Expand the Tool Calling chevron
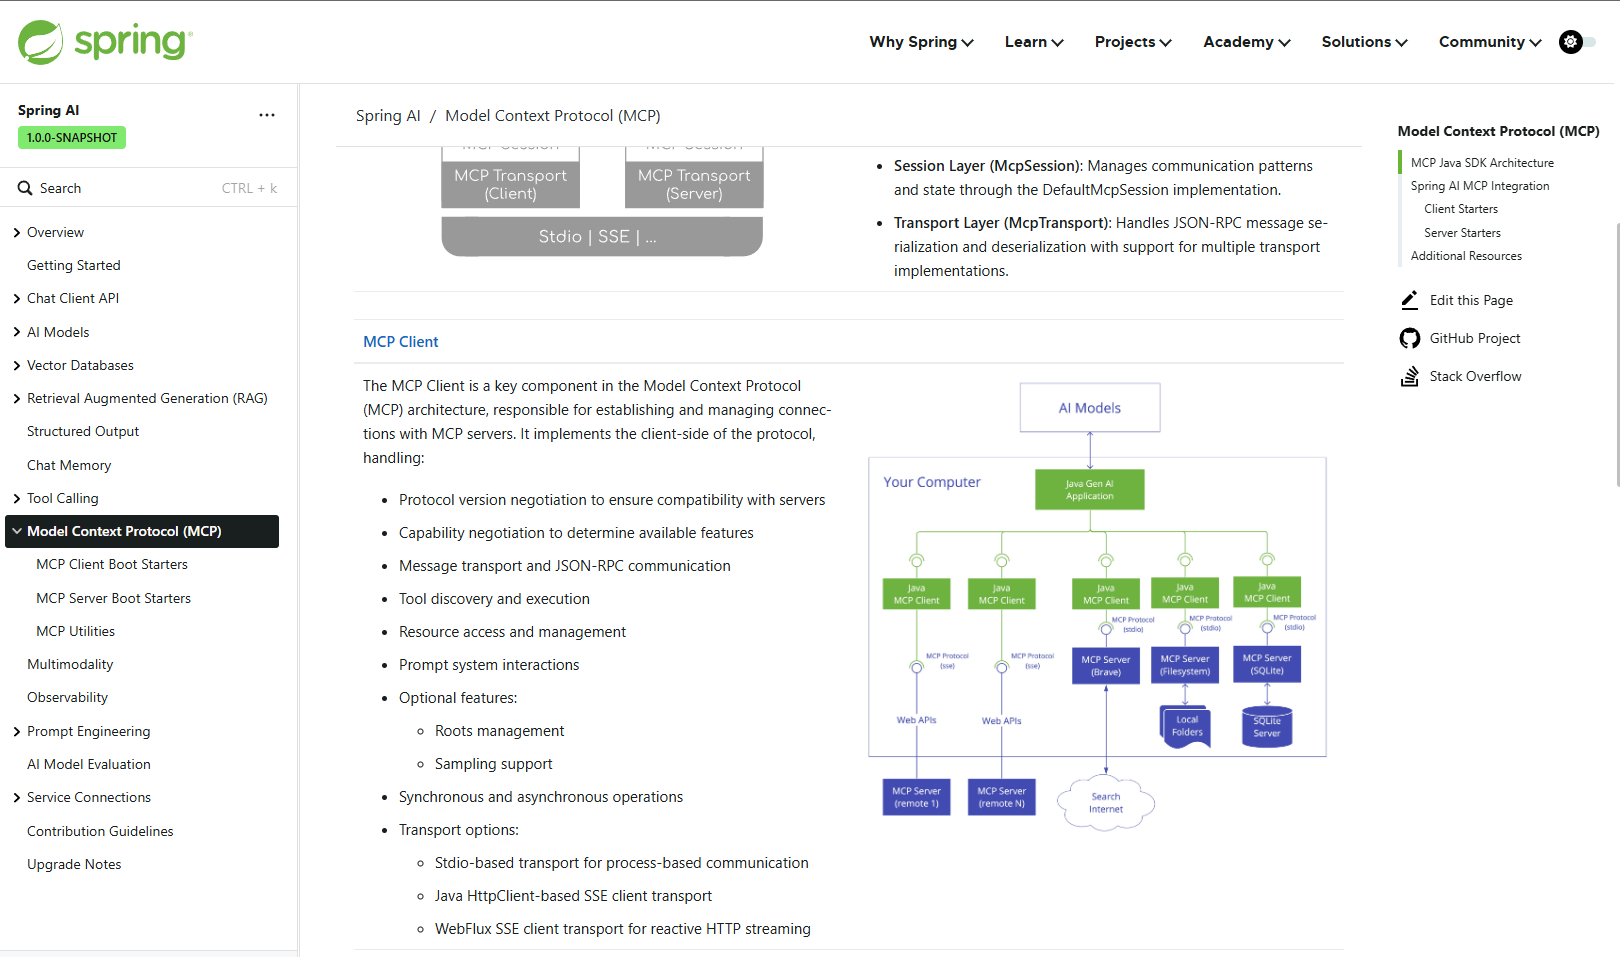This screenshot has width=1620, height=957. click(x=17, y=499)
